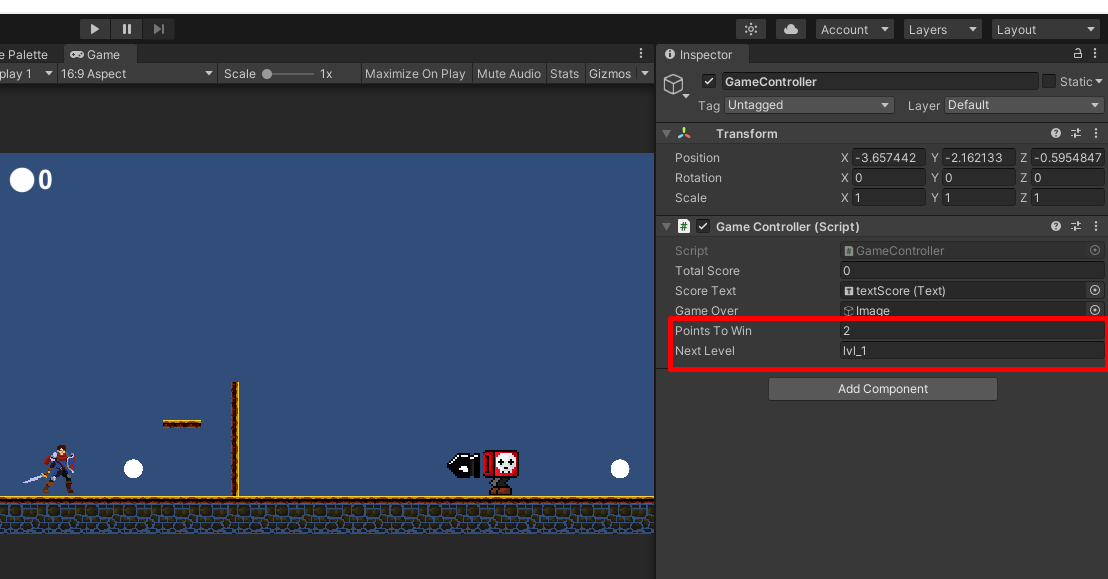This screenshot has height=579, width=1108.
Task: Click the Transform component icon
Action: point(684,133)
